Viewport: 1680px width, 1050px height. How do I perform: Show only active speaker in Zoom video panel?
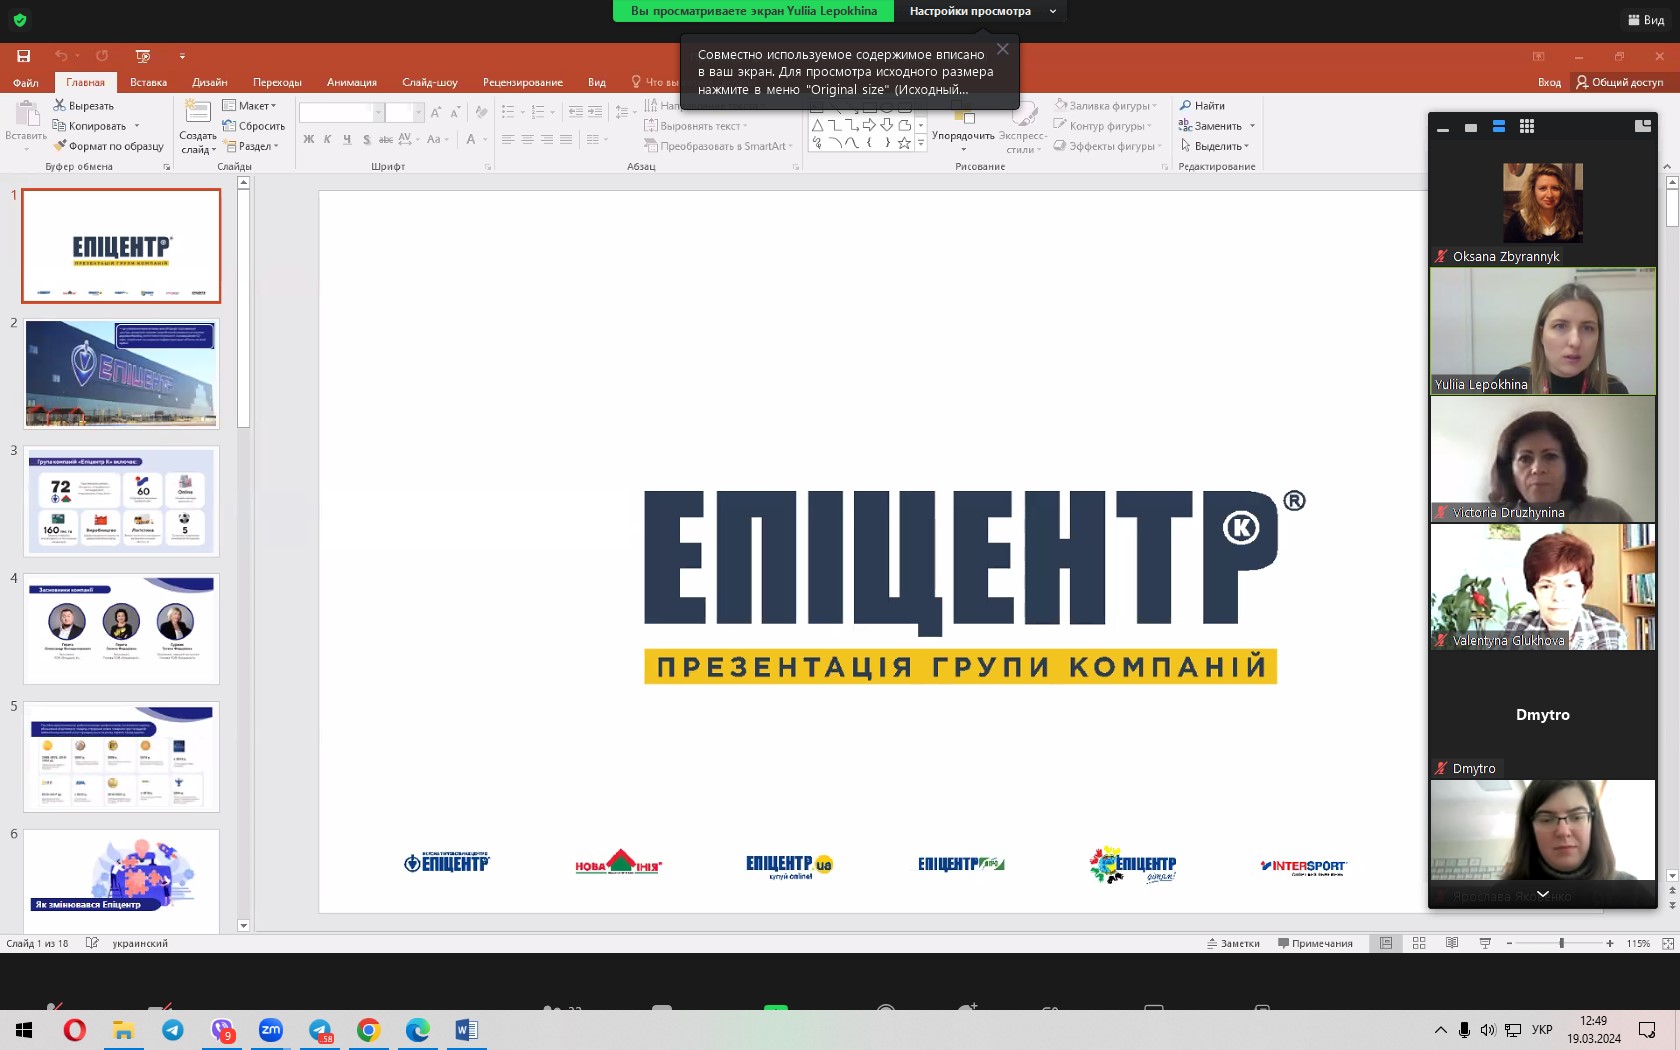1470,127
